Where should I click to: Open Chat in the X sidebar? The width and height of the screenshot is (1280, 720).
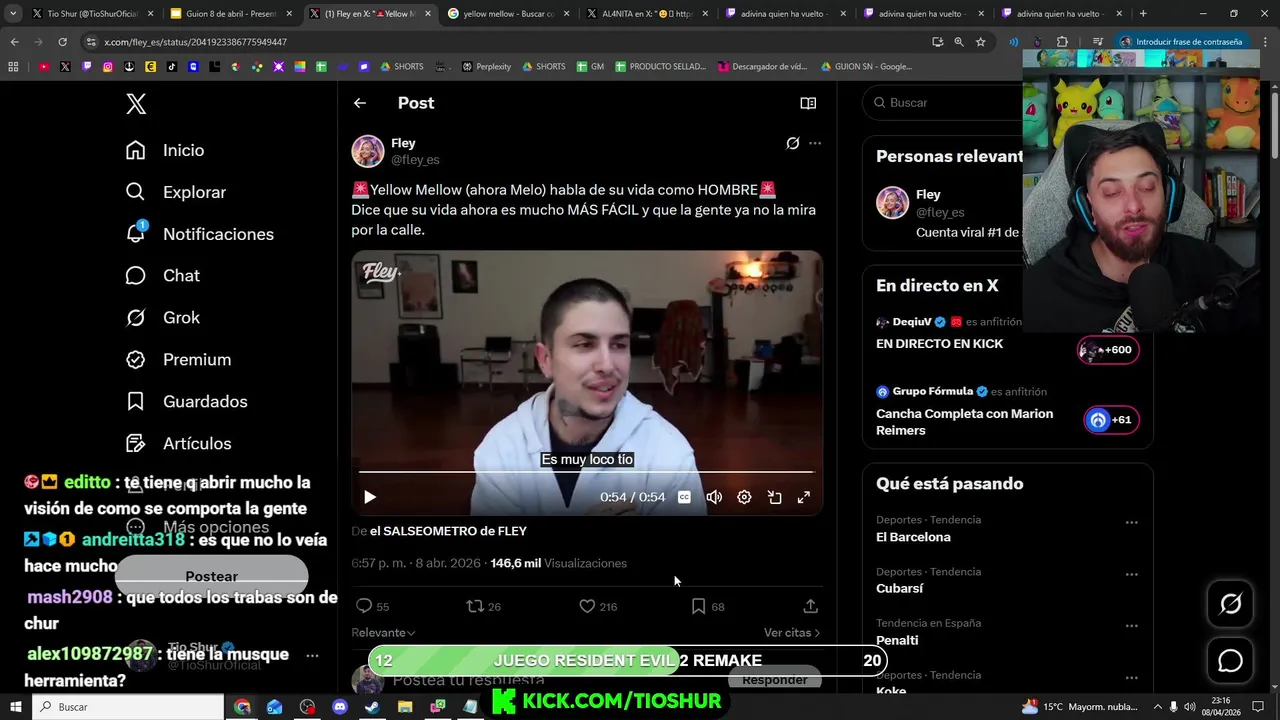coord(162,276)
